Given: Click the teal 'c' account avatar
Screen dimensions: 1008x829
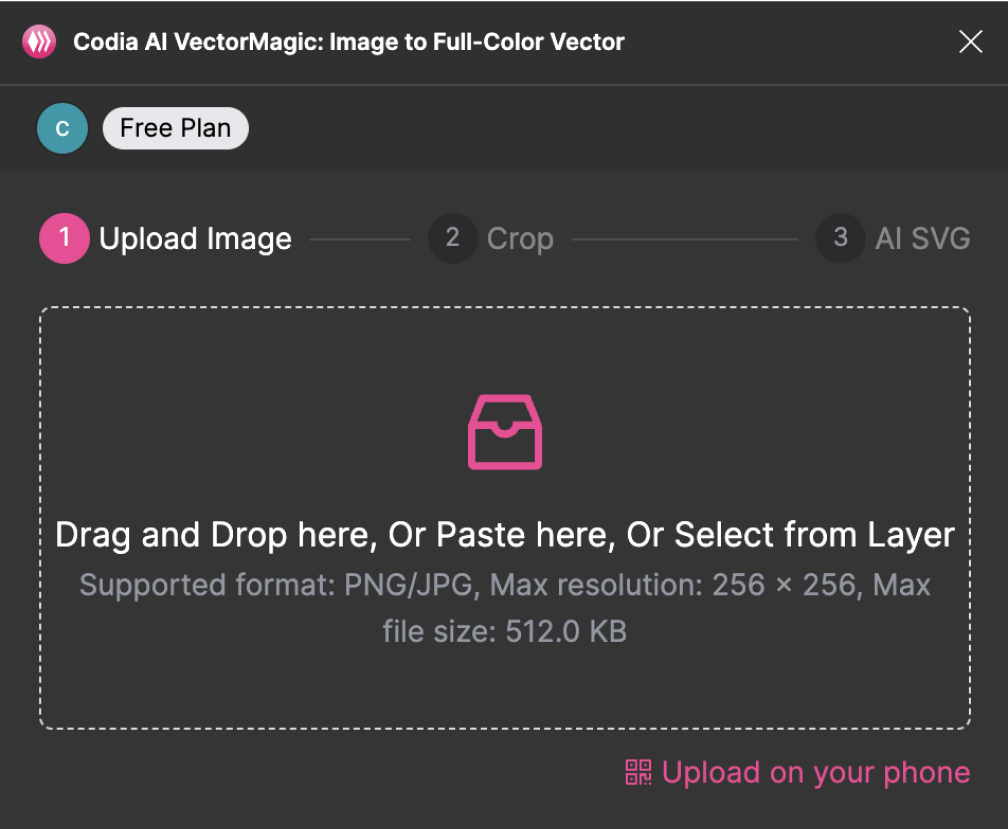Looking at the screenshot, I should coord(62,128).
